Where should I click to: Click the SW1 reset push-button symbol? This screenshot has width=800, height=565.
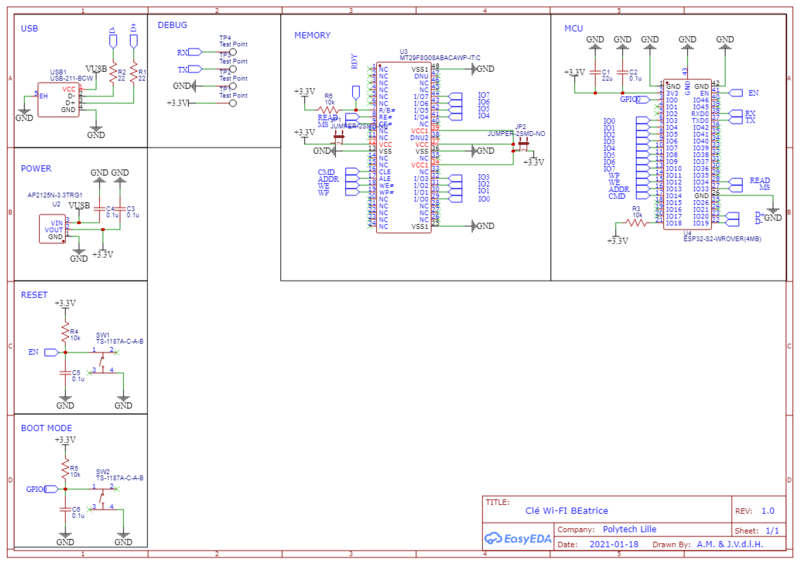pos(104,352)
